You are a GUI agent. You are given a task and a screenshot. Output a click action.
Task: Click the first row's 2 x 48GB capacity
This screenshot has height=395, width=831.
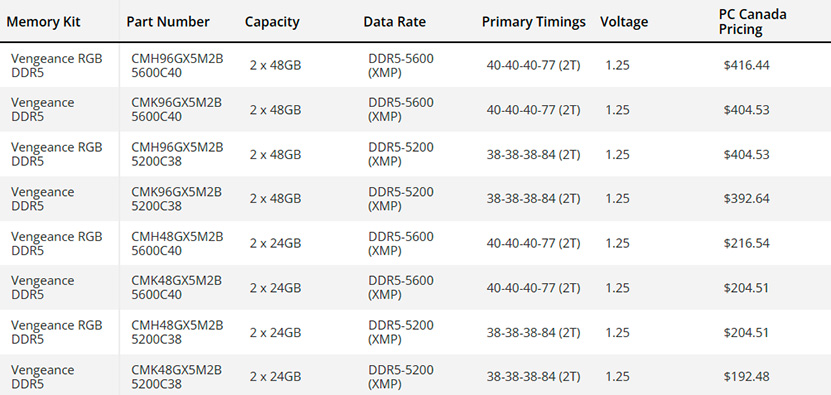coord(276,66)
